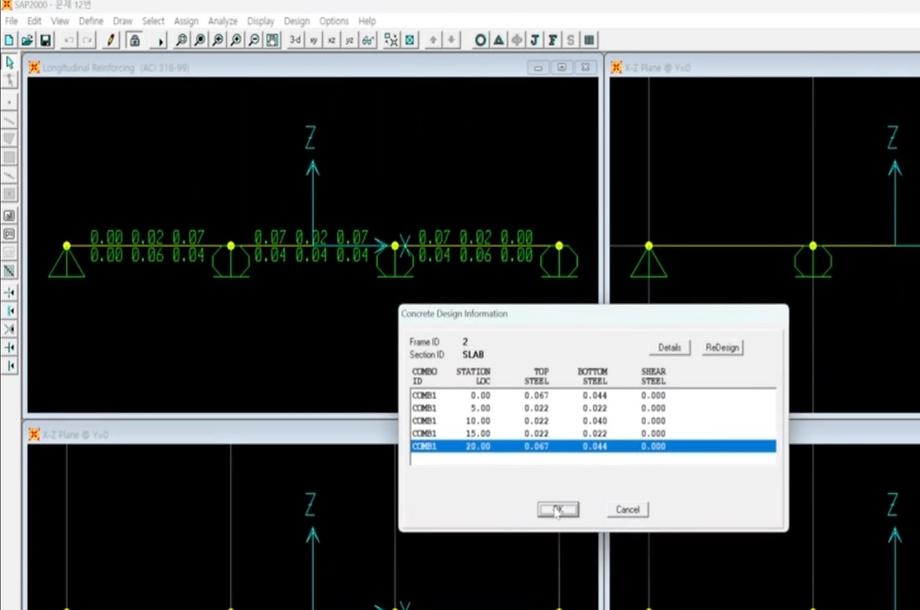The height and width of the screenshot is (610, 920).
Task: Open the Assign menu
Action: [186, 21]
